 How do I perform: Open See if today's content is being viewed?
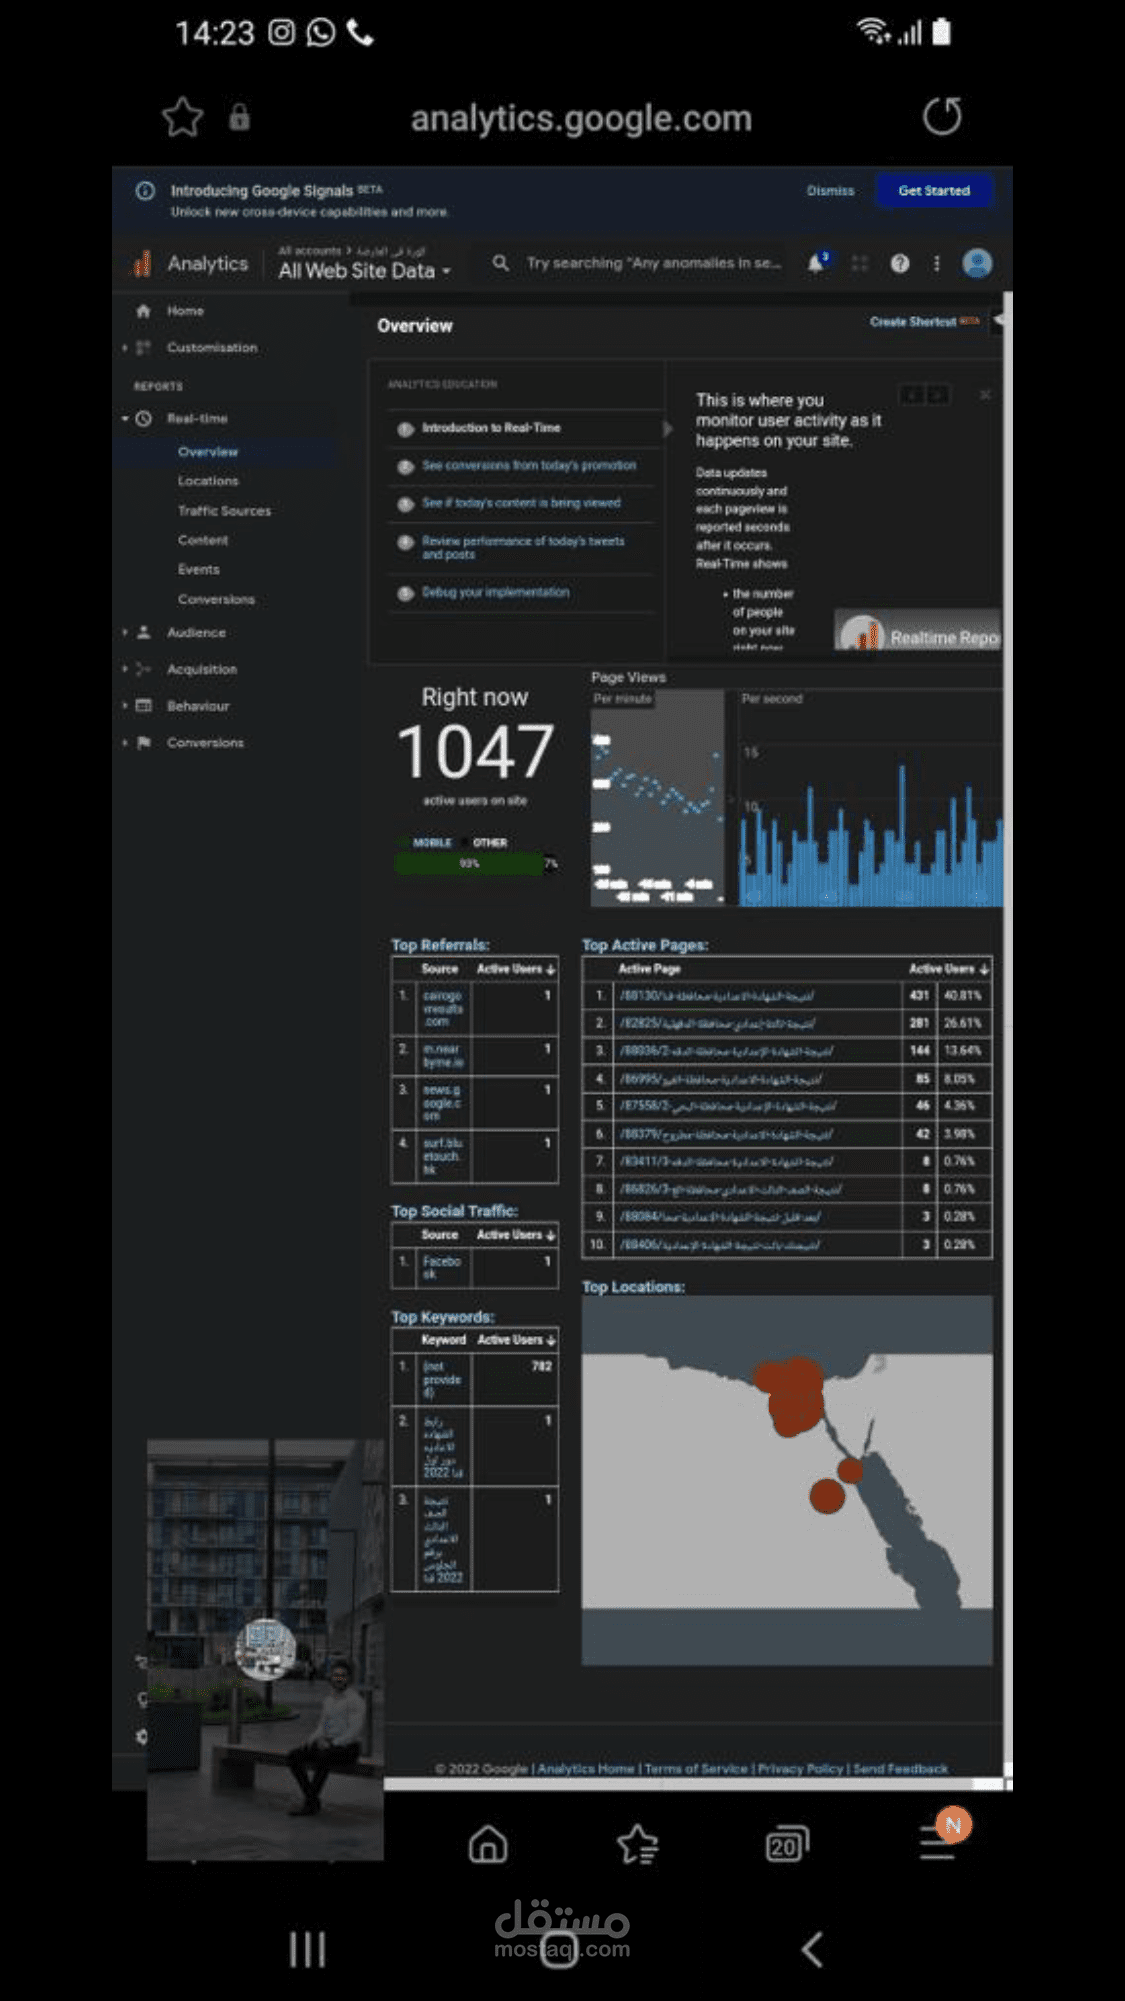click(520, 503)
